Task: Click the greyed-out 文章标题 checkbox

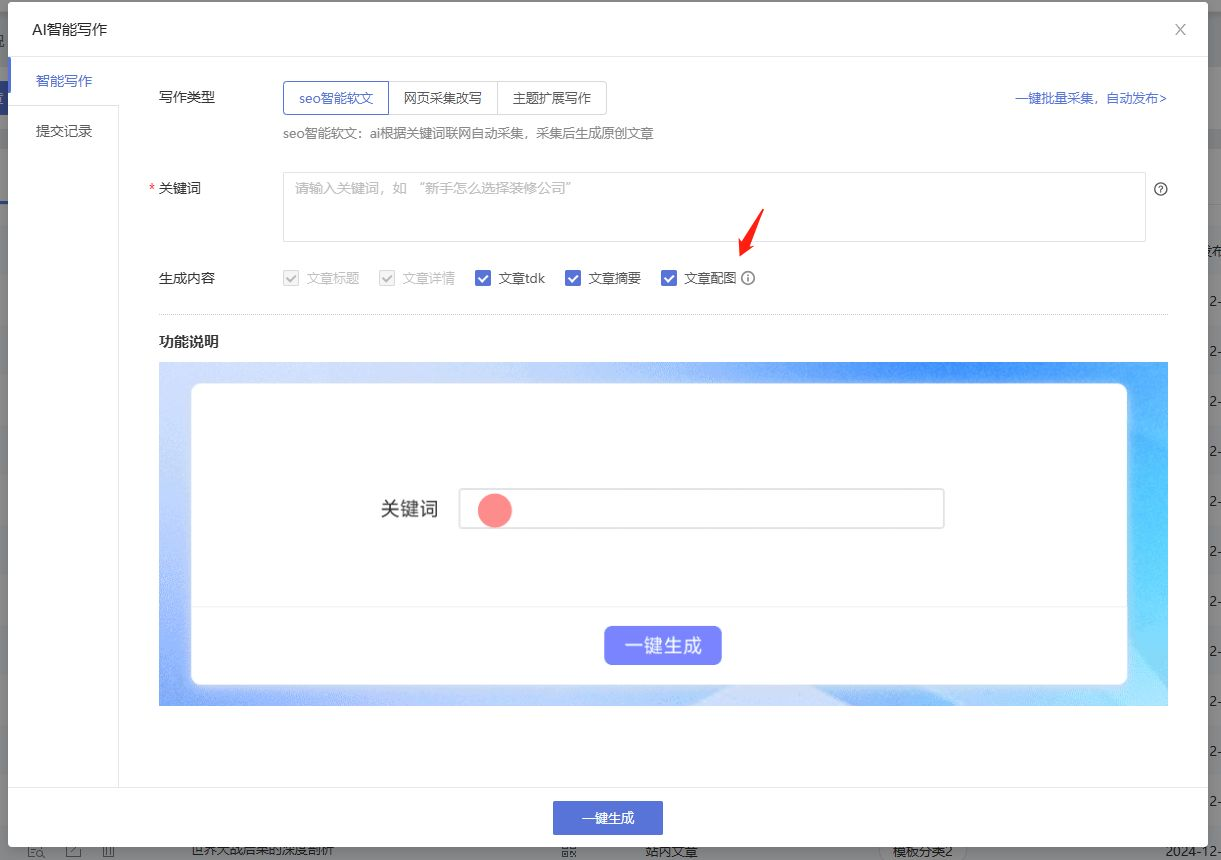Action: 291,278
